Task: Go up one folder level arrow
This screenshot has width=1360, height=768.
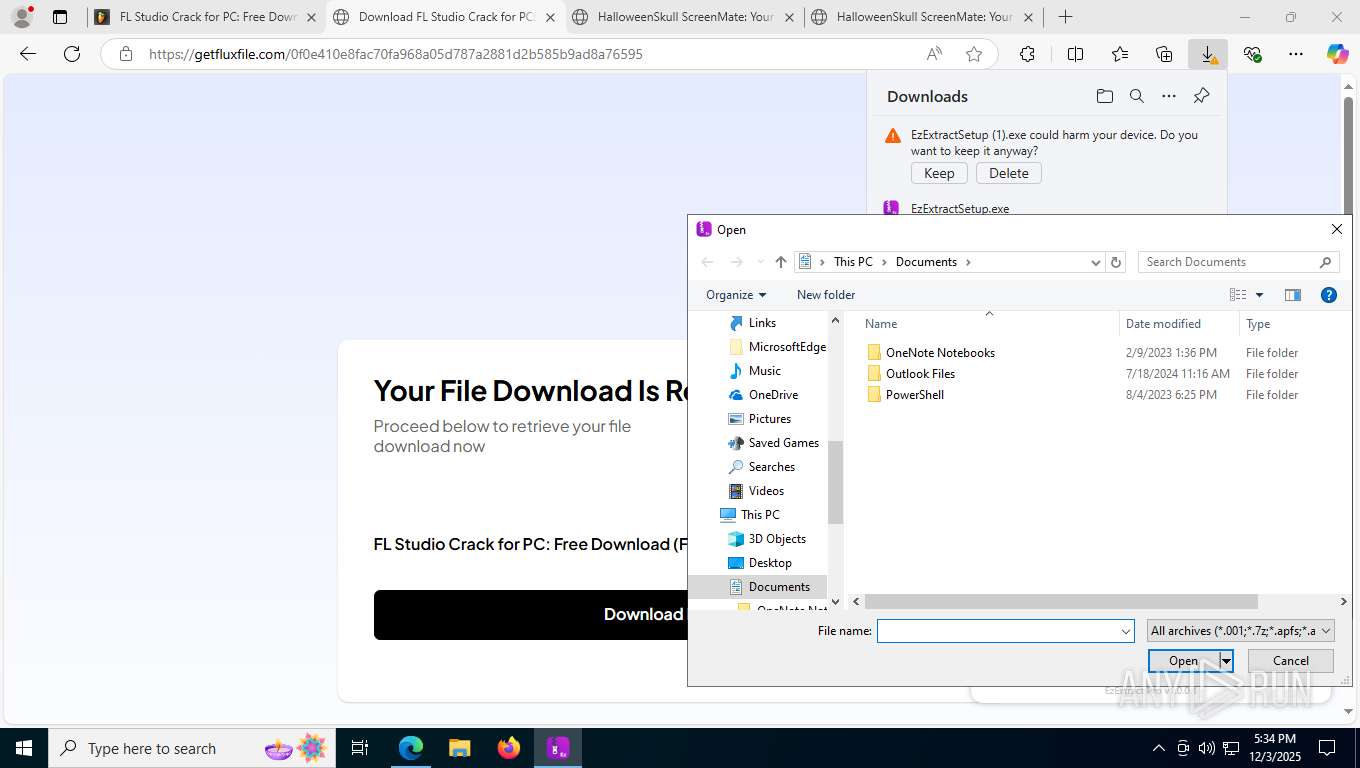Action: [781, 262]
